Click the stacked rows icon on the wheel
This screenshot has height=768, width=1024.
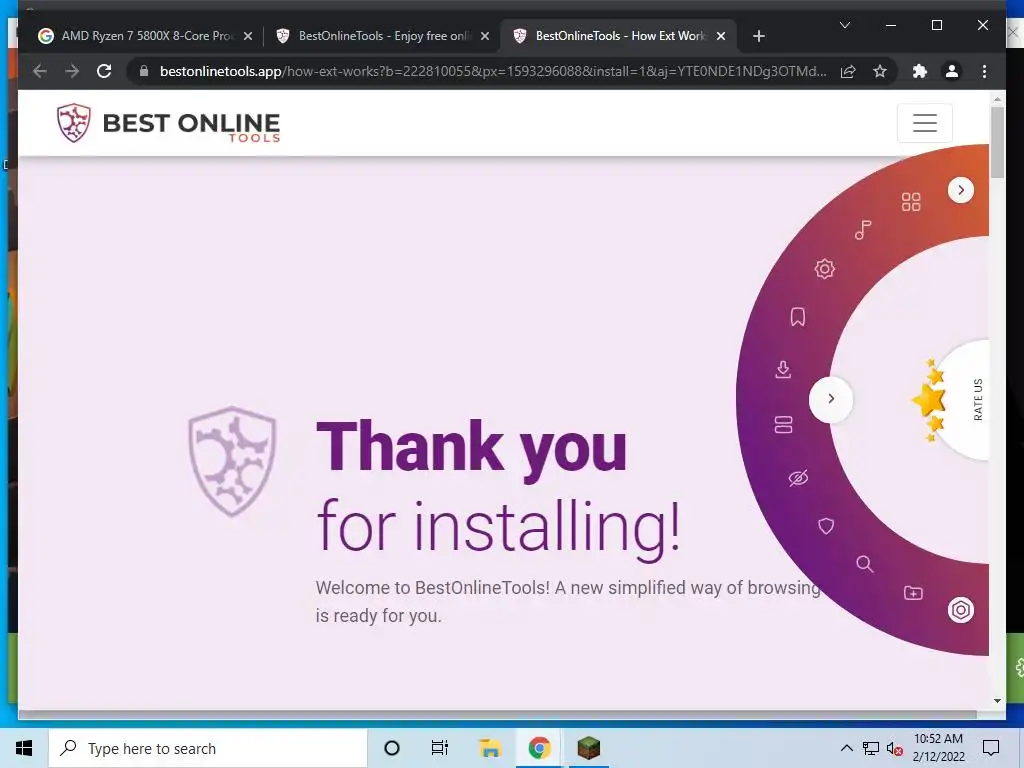tap(783, 424)
